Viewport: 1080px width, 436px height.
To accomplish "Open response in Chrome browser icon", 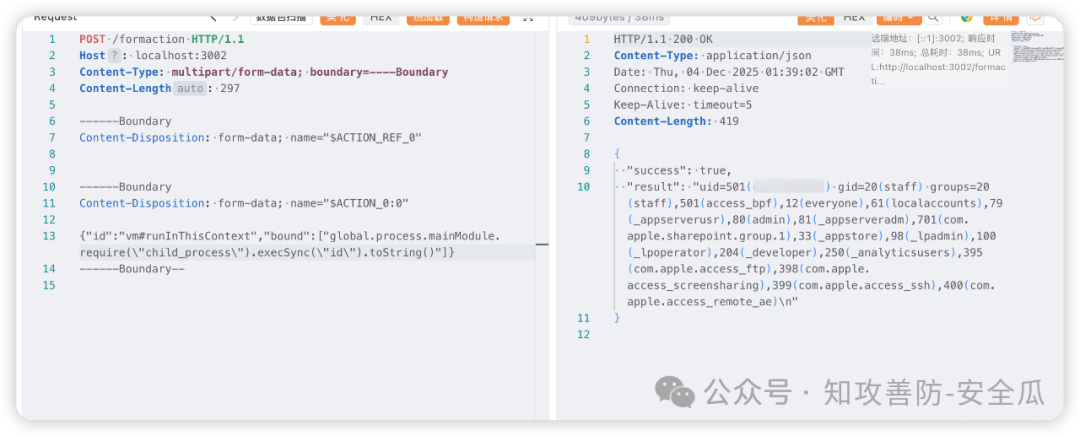I will (967, 18).
